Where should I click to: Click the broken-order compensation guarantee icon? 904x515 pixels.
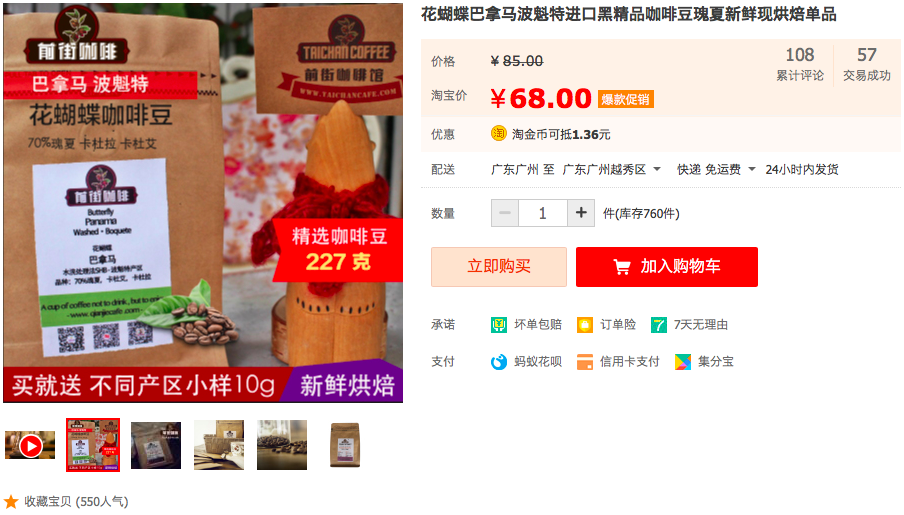point(499,325)
